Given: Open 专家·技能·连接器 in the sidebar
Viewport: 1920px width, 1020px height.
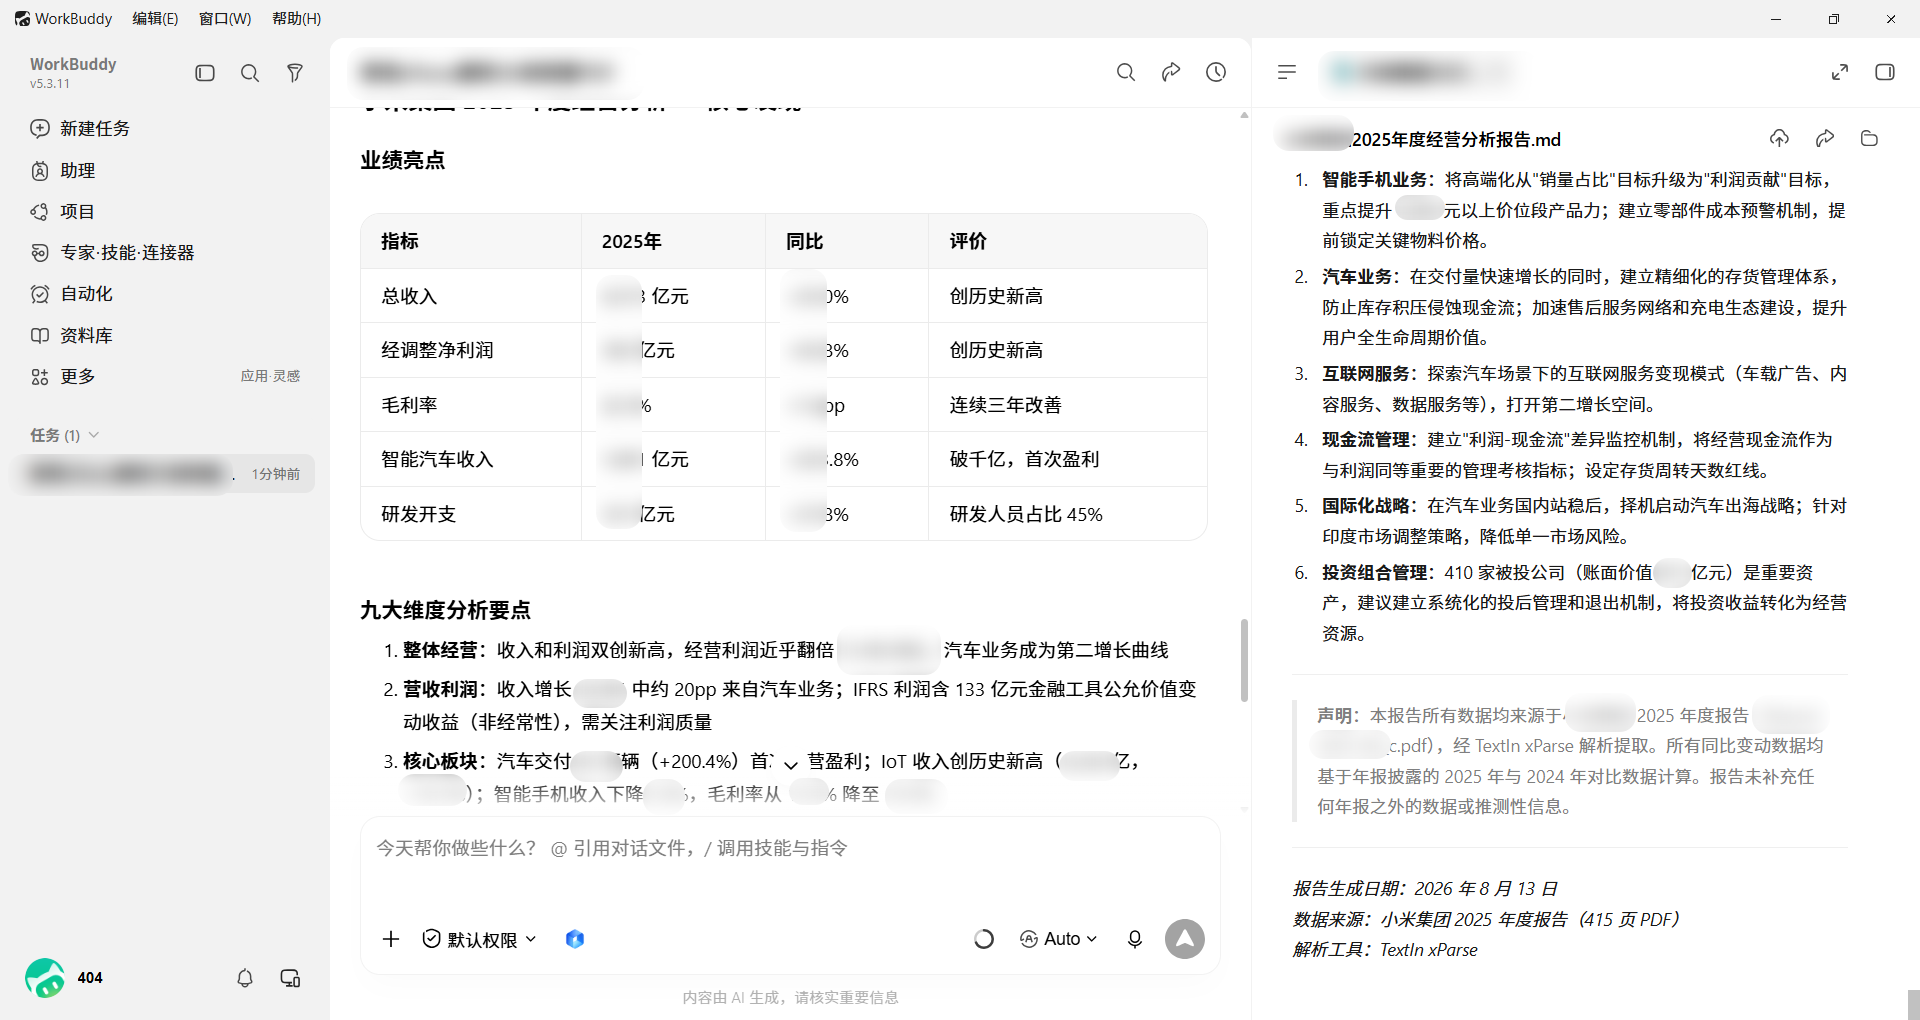Looking at the screenshot, I should 126,253.
